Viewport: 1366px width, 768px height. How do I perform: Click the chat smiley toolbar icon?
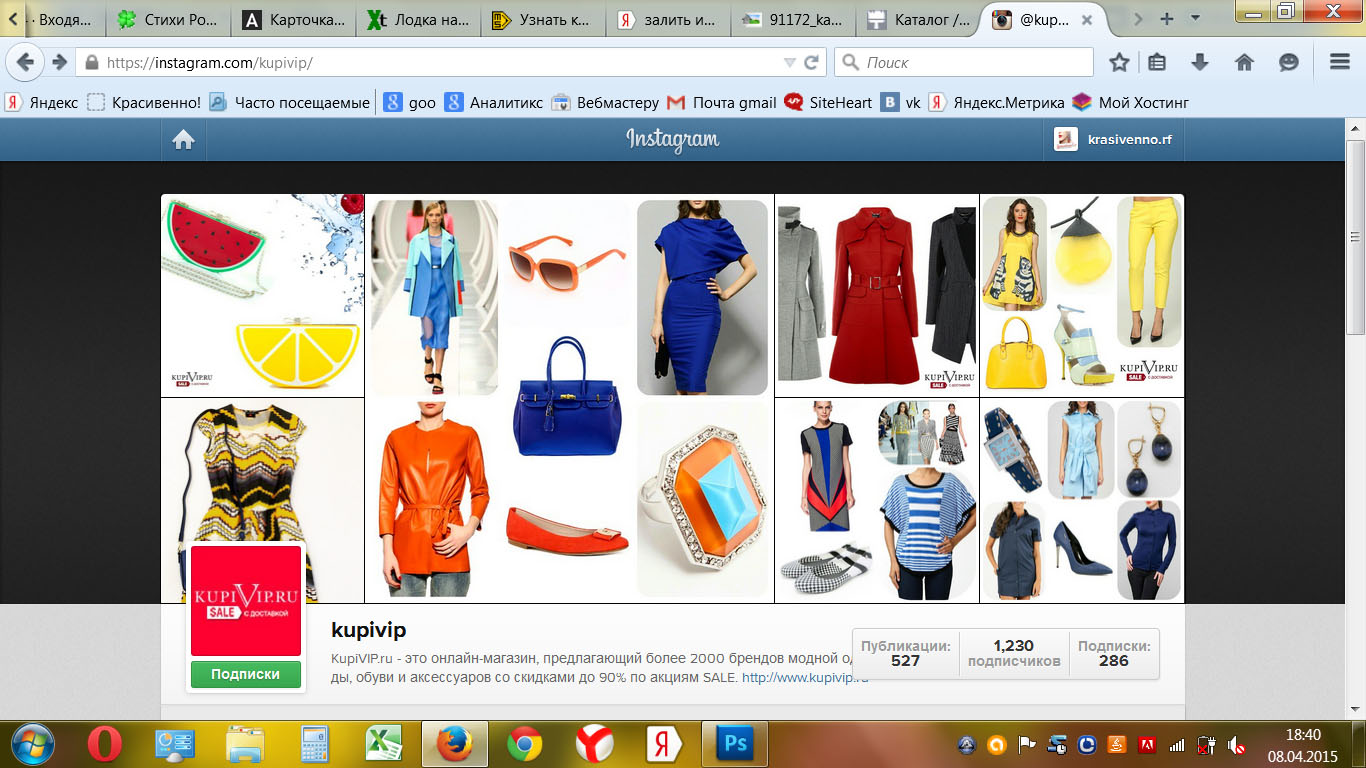(x=1289, y=62)
